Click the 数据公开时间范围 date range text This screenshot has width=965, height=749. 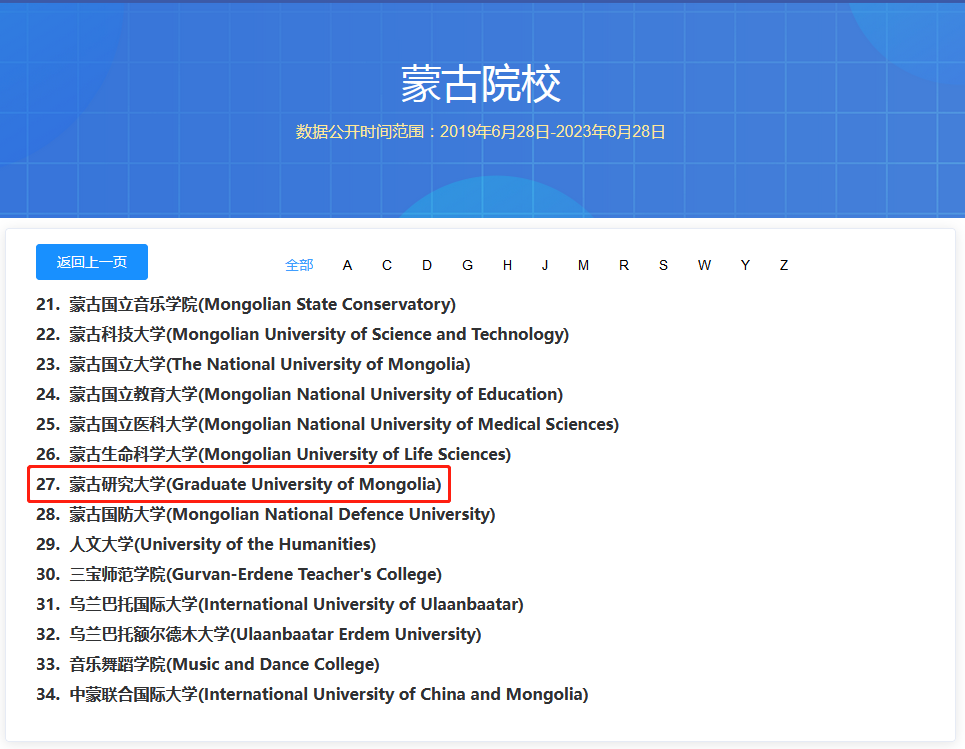pos(481,132)
